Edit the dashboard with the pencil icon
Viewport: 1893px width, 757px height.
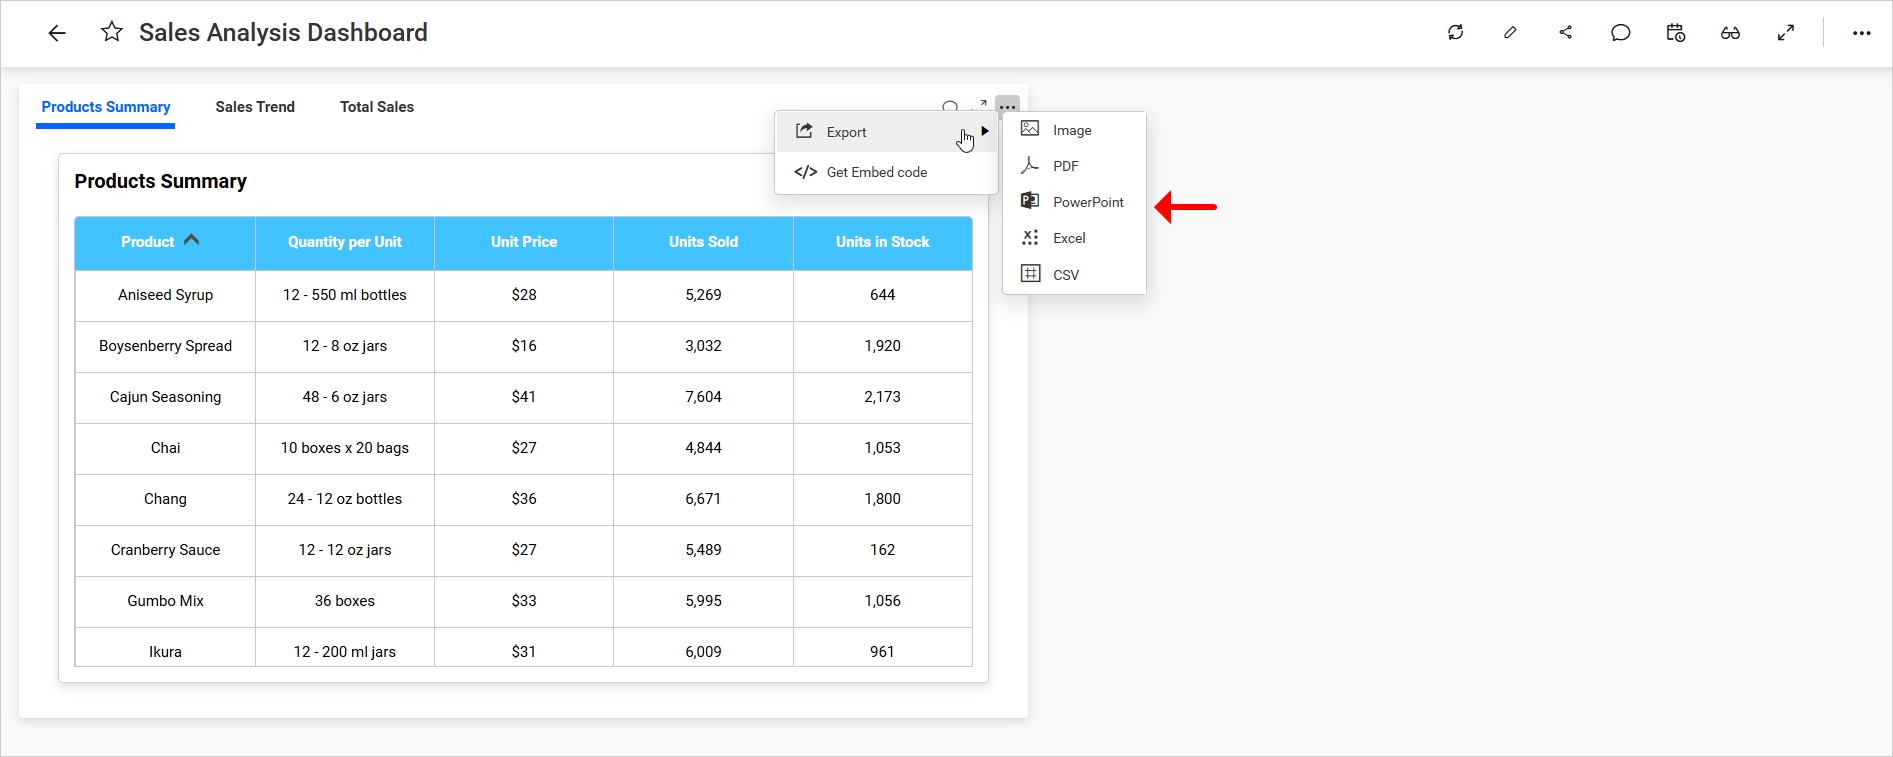[x=1510, y=33]
